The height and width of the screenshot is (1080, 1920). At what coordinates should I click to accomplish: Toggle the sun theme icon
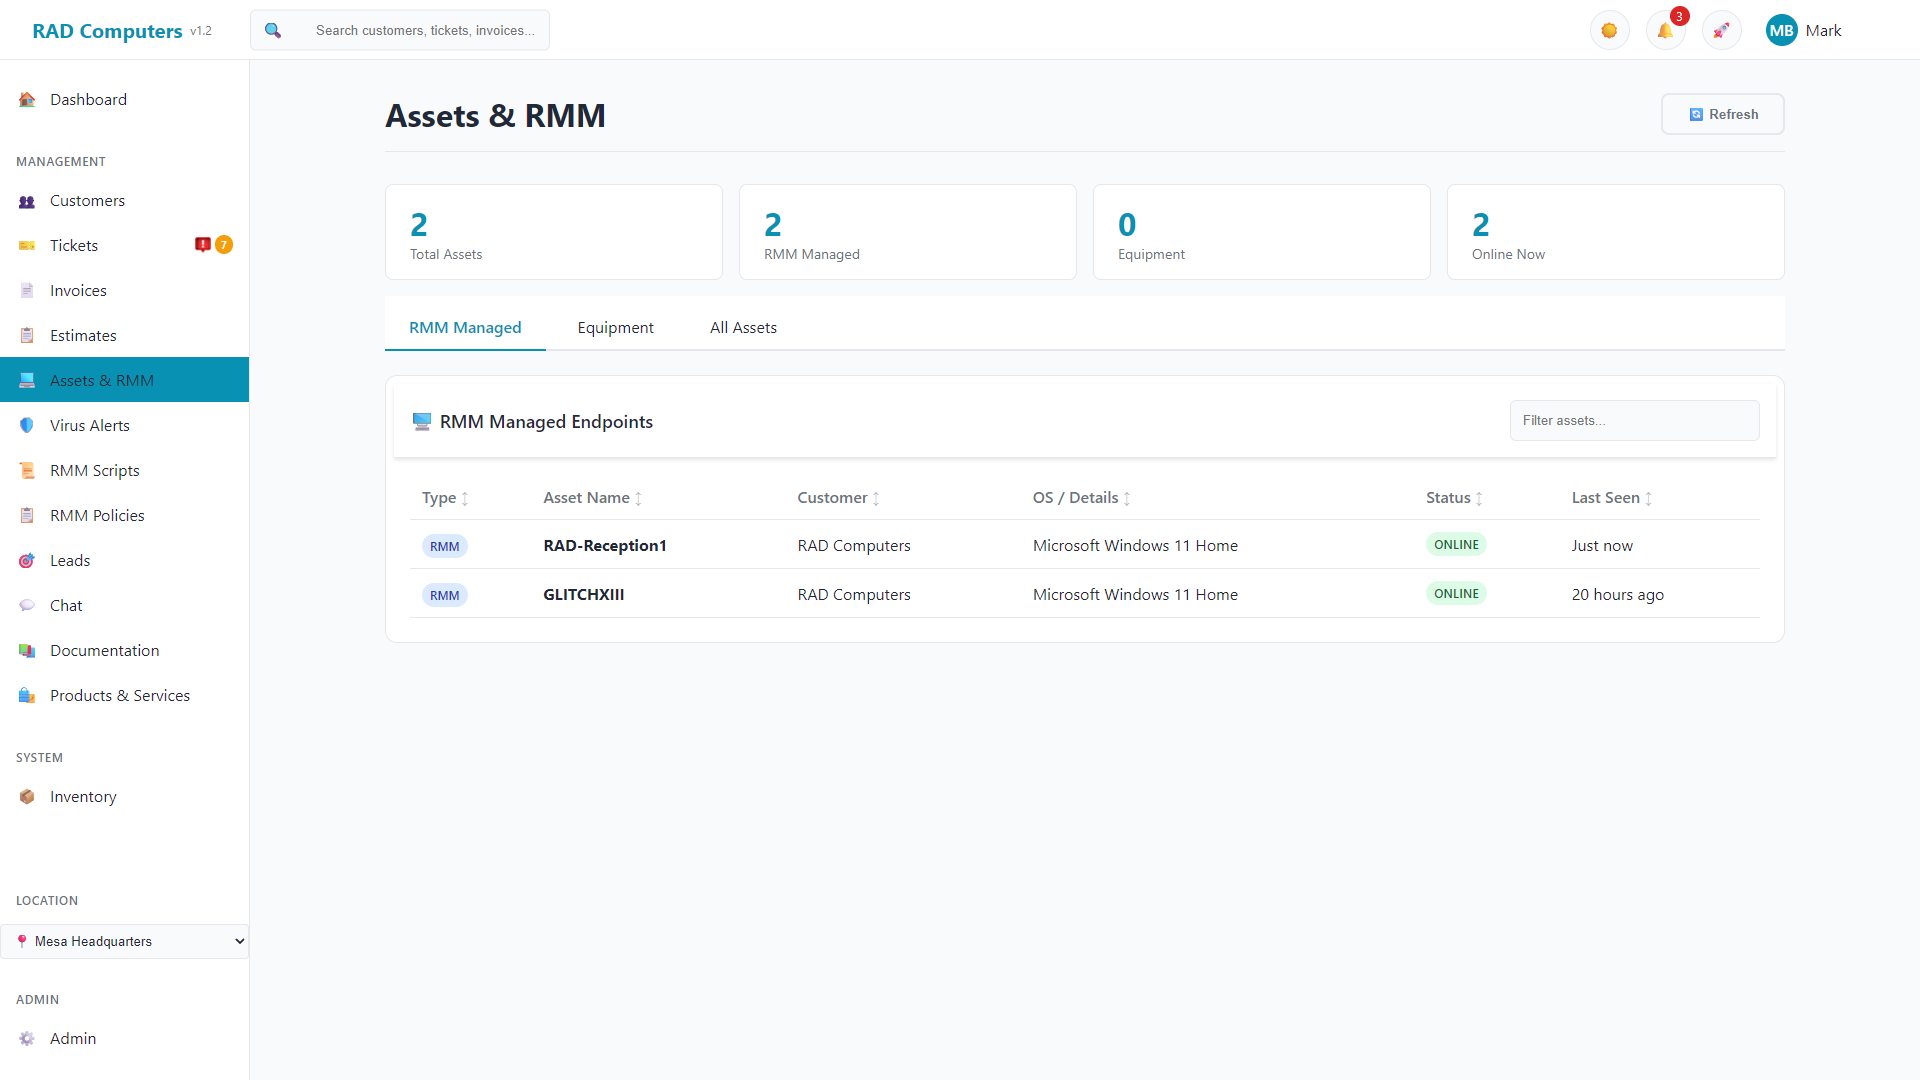pos(1609,31)
